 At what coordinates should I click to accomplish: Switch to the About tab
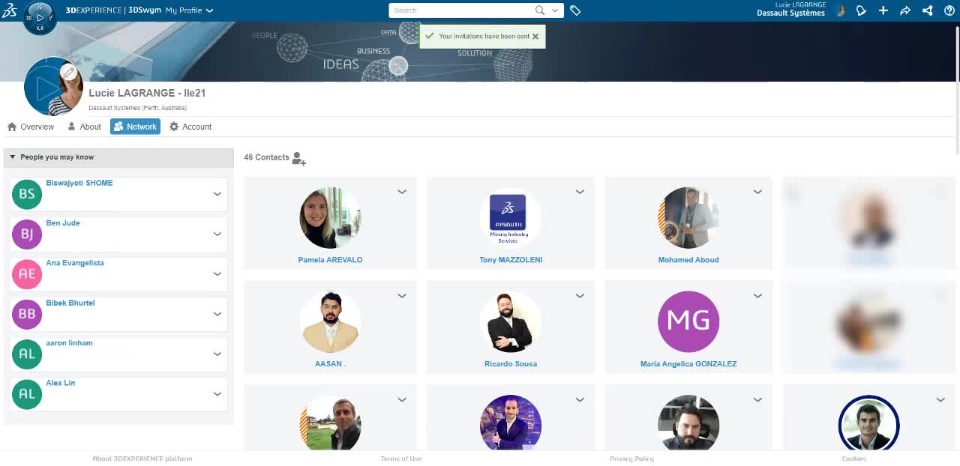point(84,127)
